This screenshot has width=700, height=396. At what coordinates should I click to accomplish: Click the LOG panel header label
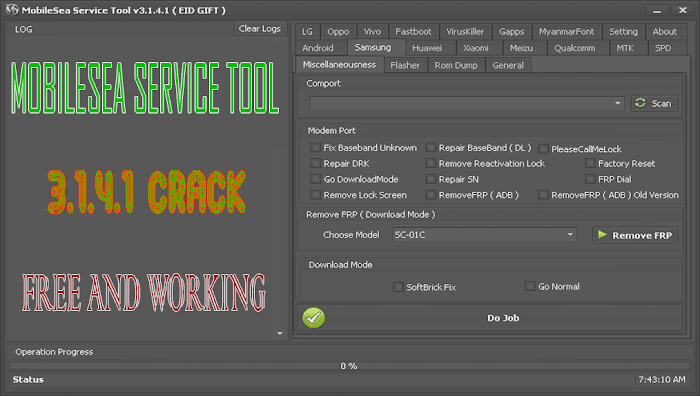tap(24, 29)
